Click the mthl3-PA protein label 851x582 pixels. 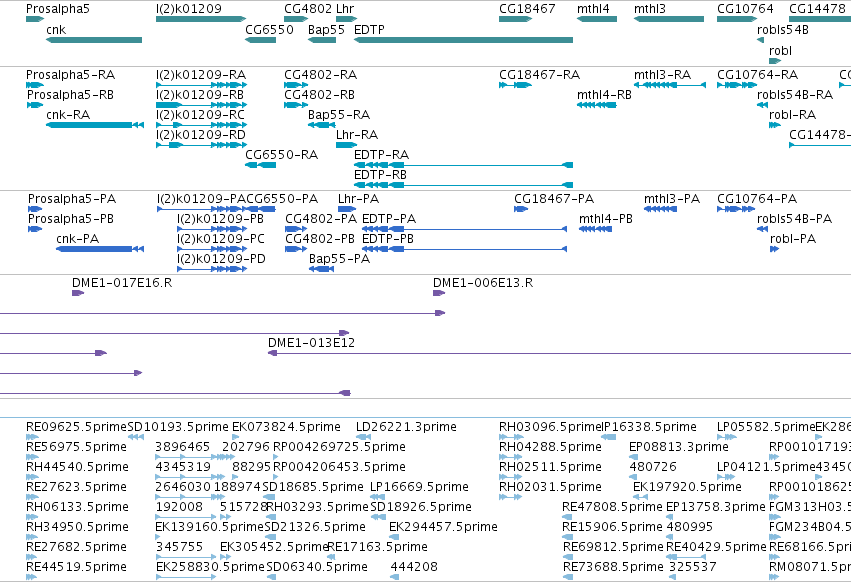pyautogui.click(x=672, y=199)
